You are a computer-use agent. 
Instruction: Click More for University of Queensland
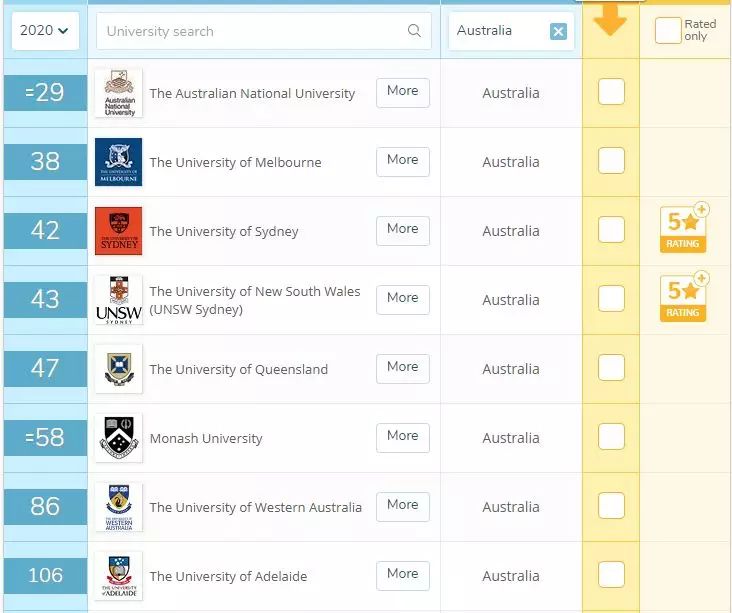[403, 369]
